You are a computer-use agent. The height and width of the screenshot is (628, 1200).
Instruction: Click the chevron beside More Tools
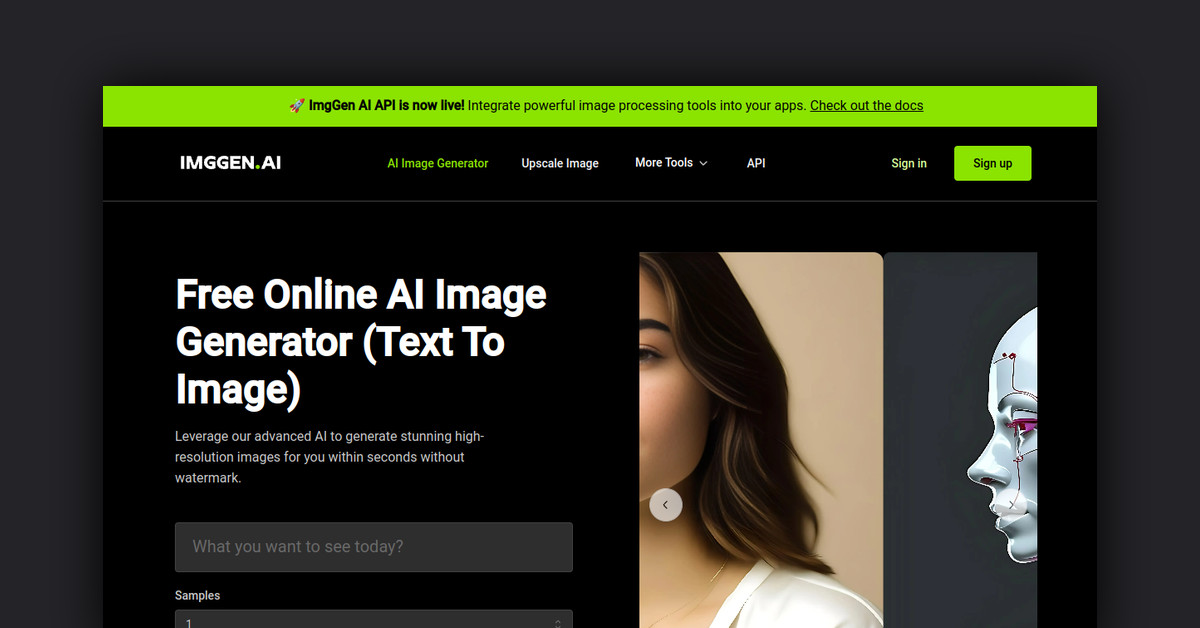coord(703,163)
